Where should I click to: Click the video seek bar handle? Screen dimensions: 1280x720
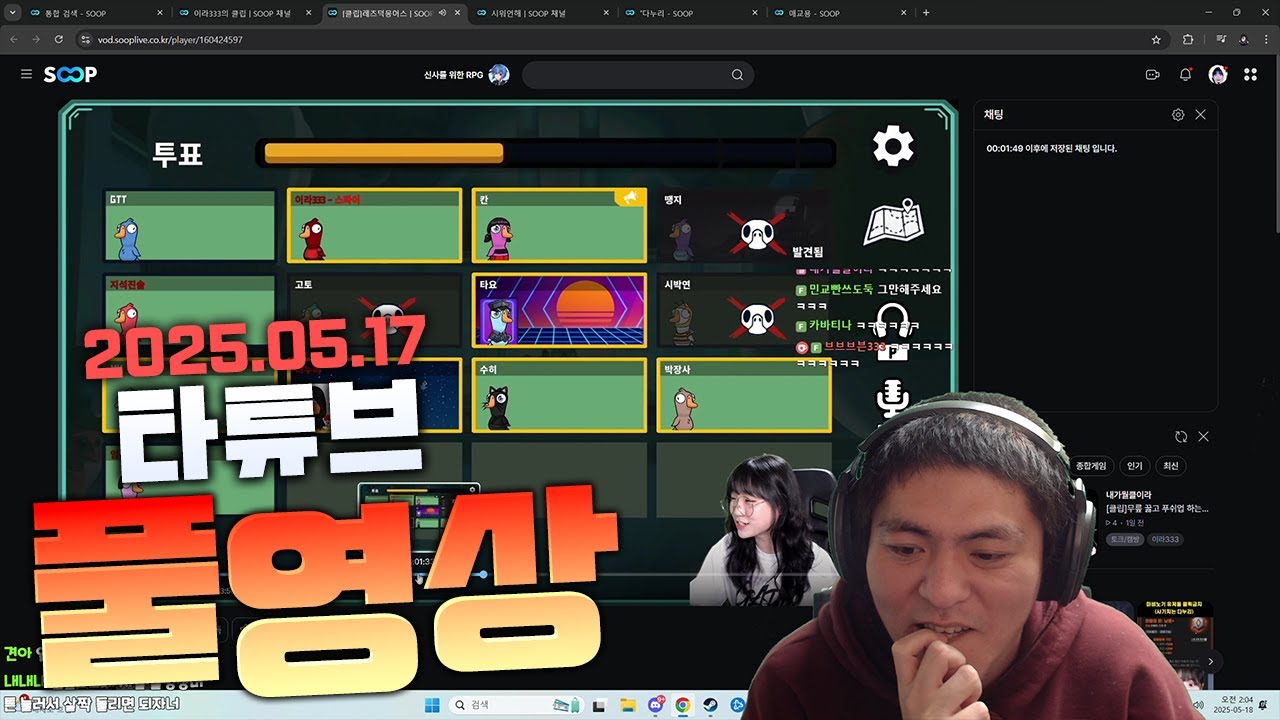click(483, 574)
